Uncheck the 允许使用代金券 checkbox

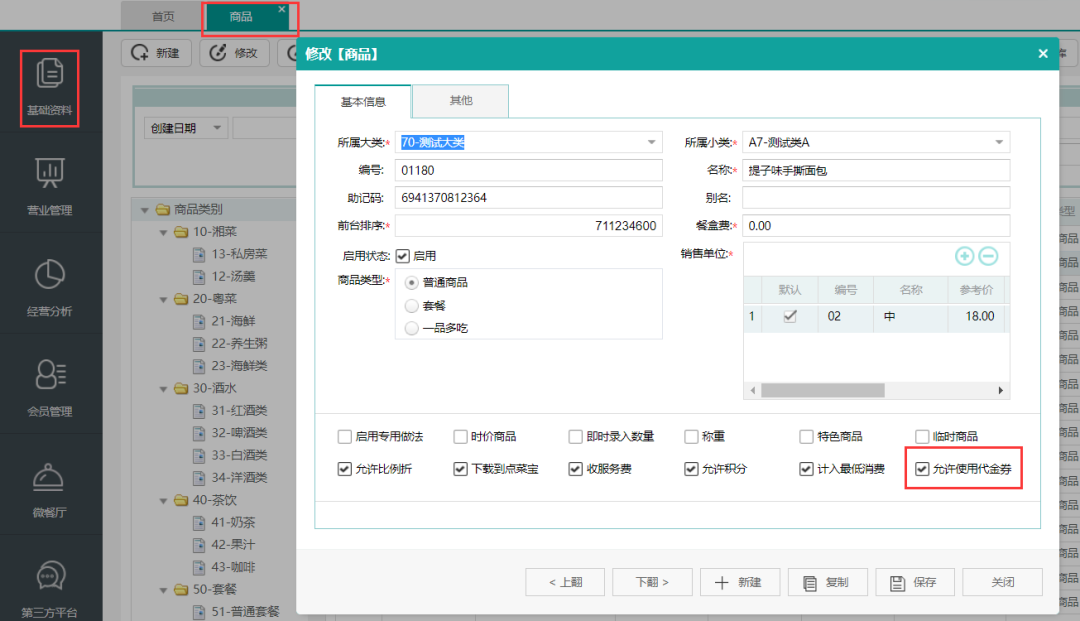pos(922,469)
